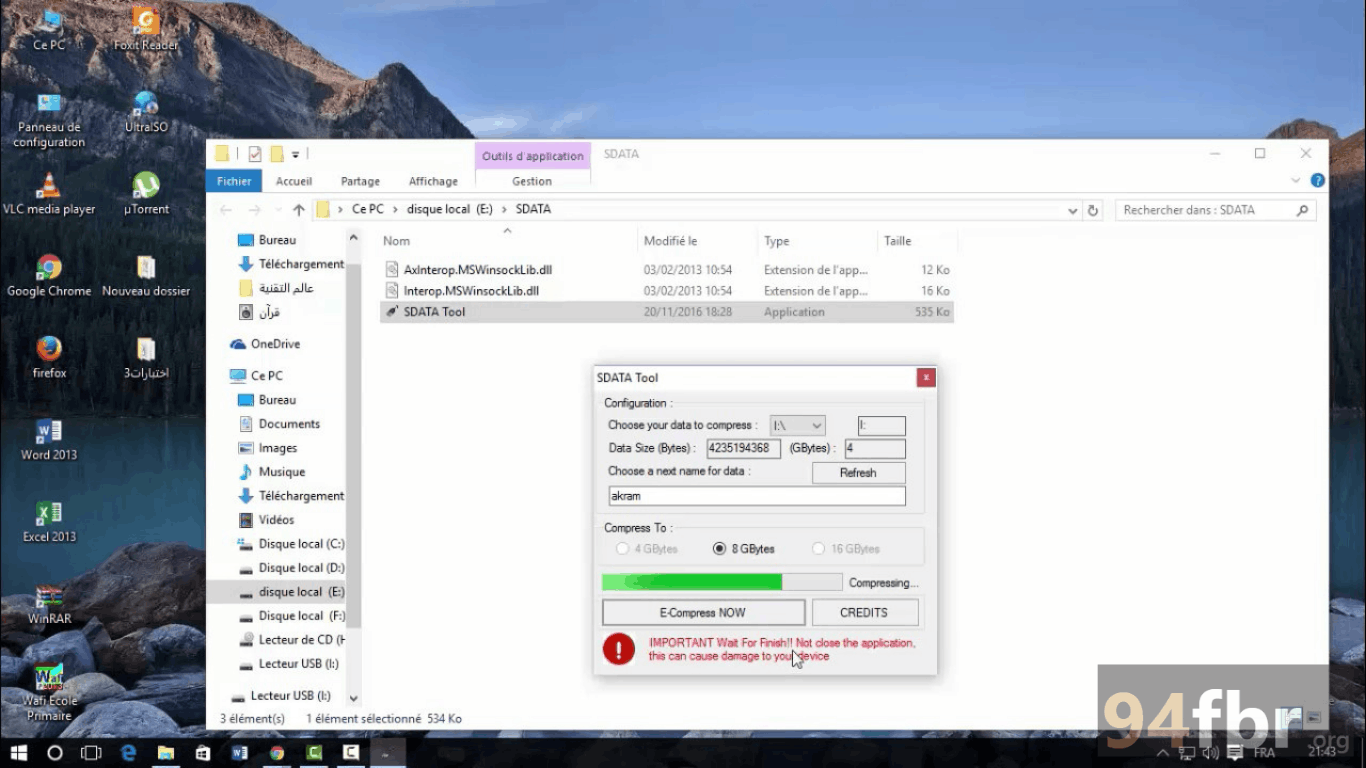
Task: Click the chevron after Ce PC in the path
Action: pos(395,210)
